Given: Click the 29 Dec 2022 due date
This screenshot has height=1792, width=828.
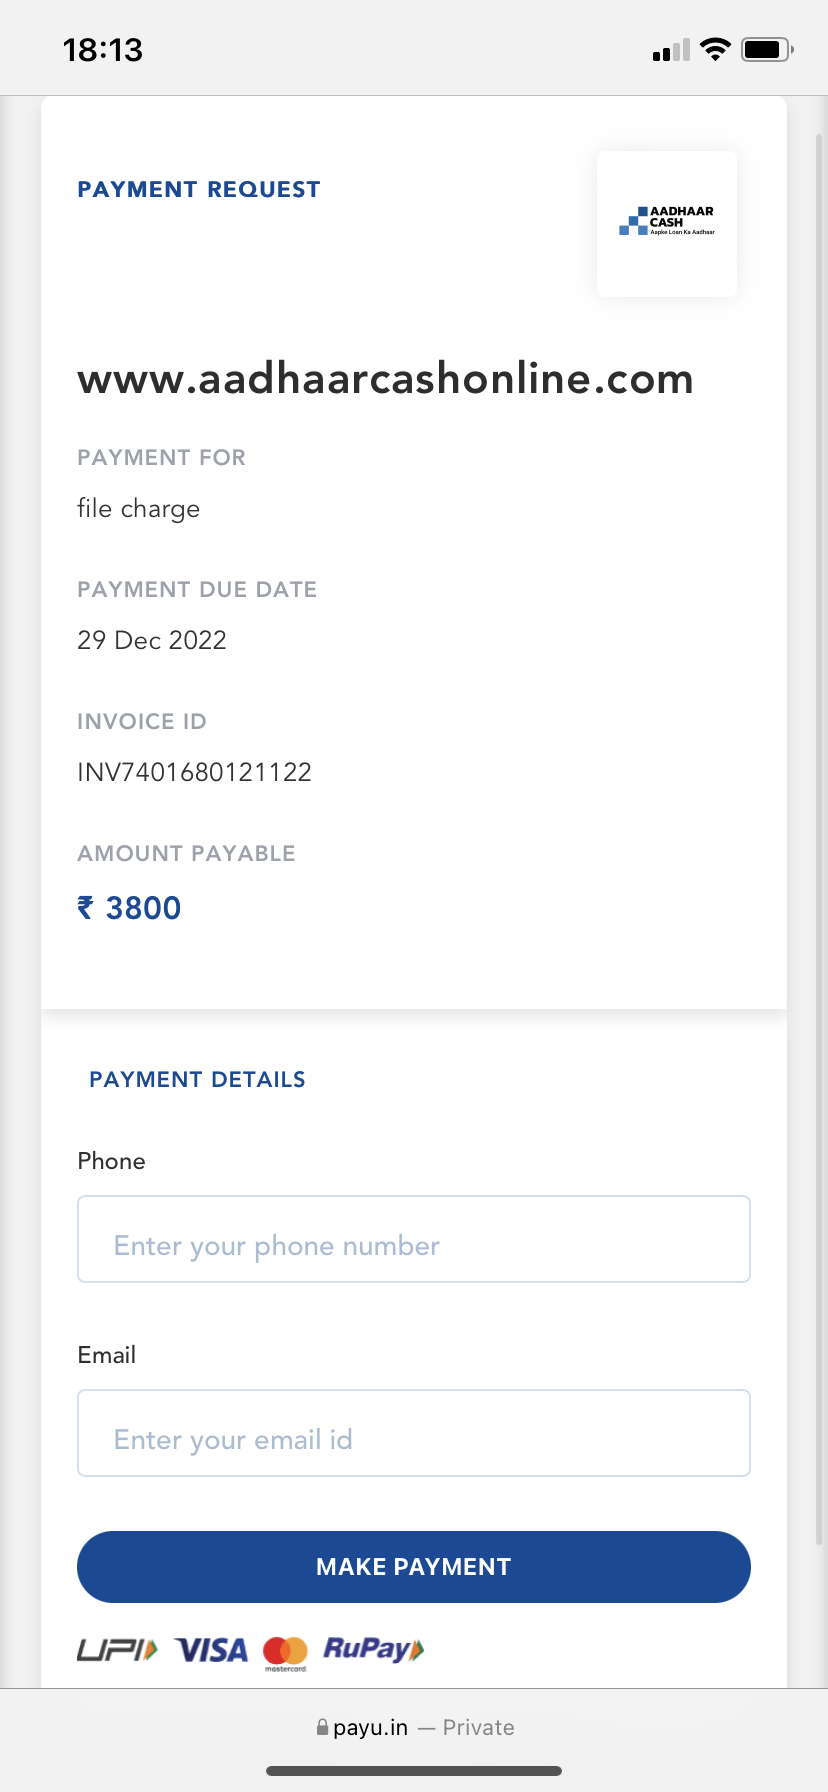Looking at the screenshot, I should click(x=152, y=640).
